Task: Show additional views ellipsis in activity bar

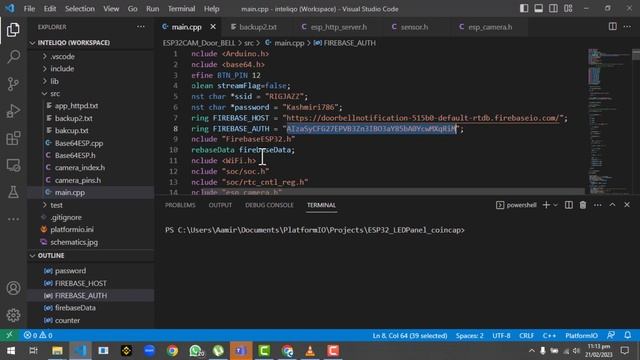Action: click(13, 219)
